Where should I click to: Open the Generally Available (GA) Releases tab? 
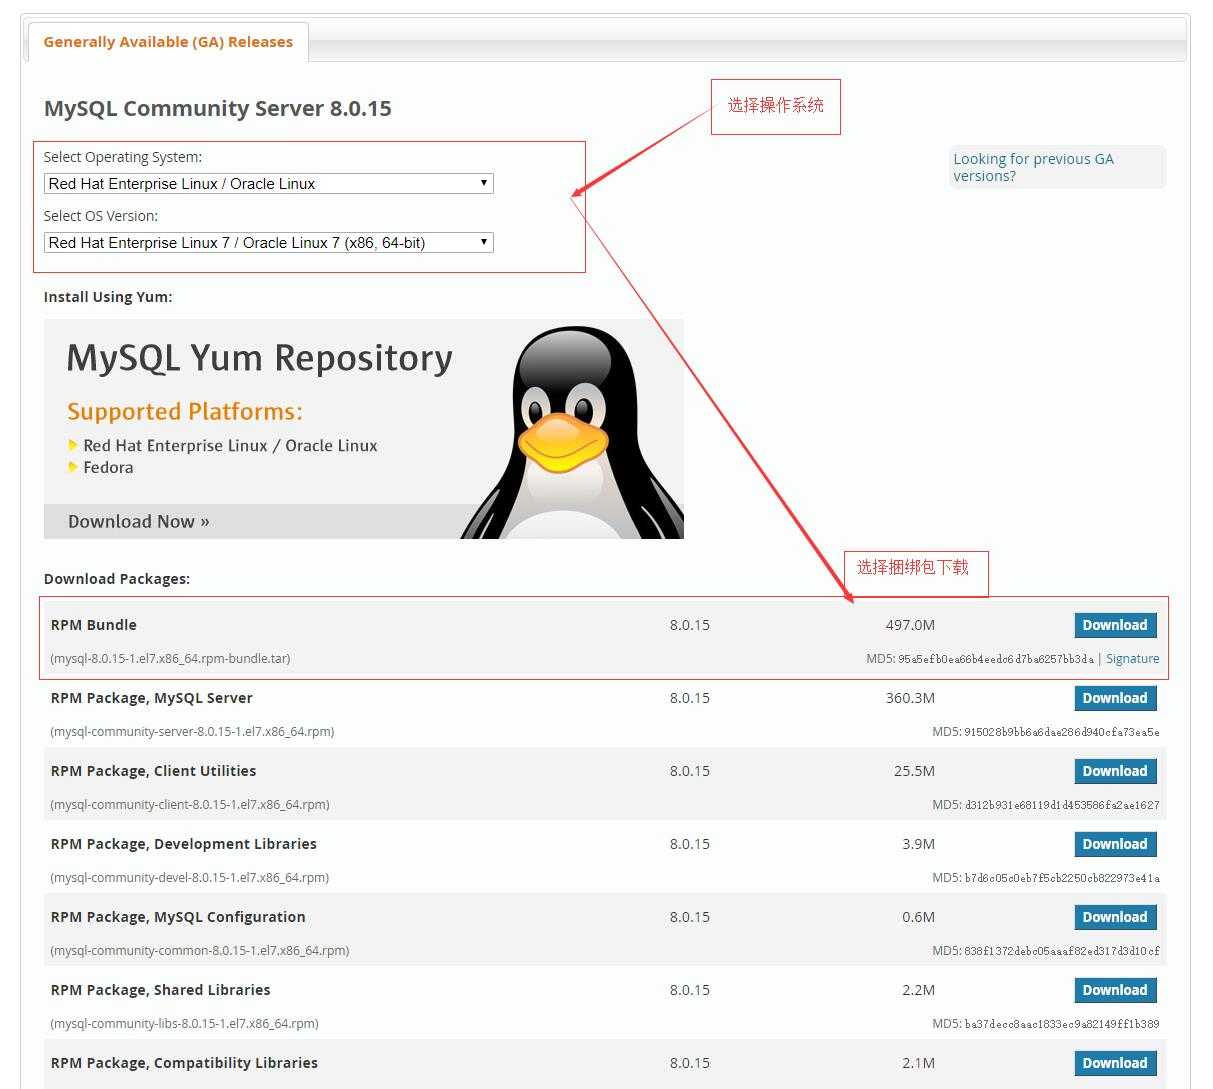168,42
